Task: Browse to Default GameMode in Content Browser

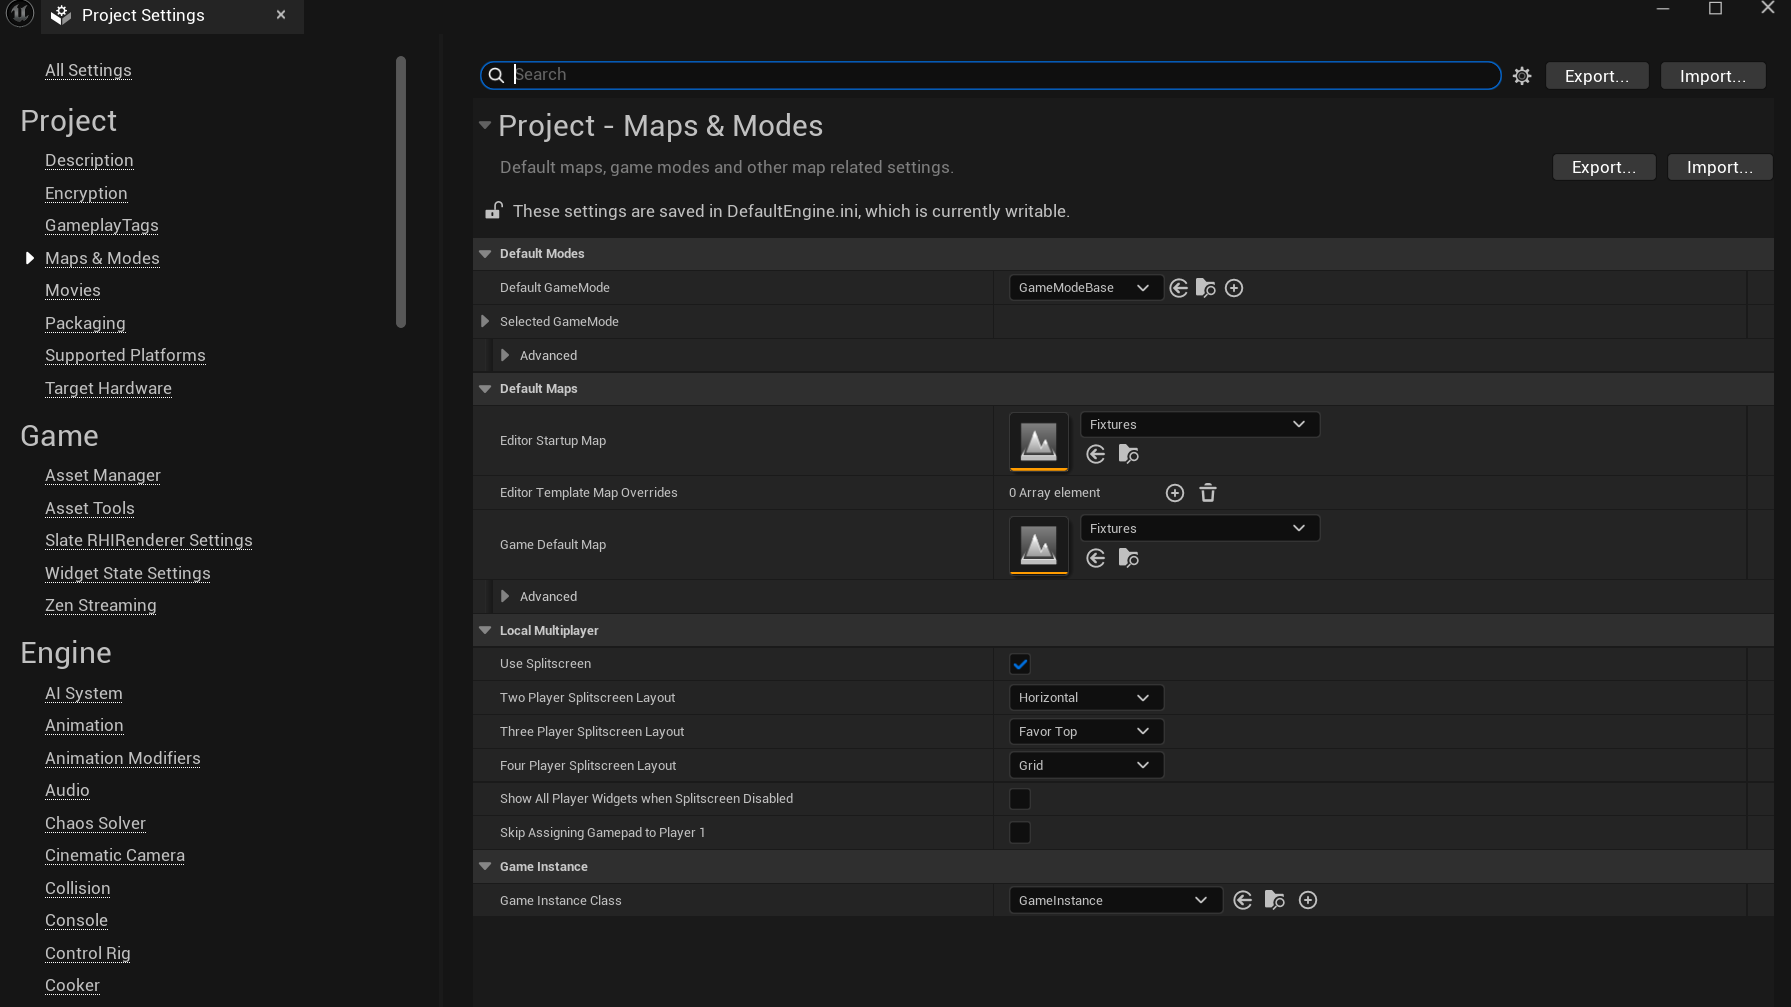Action: (1206, 288)
